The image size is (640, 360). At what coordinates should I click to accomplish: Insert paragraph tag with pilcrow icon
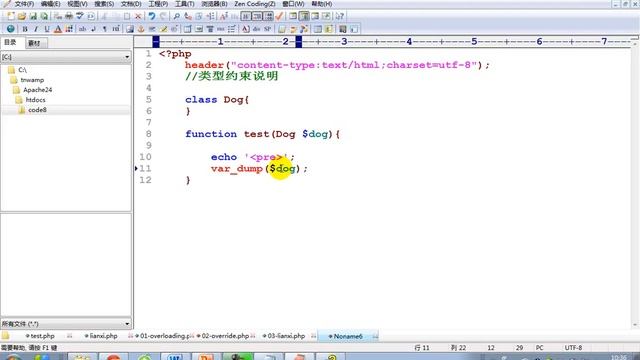[105, 29]
